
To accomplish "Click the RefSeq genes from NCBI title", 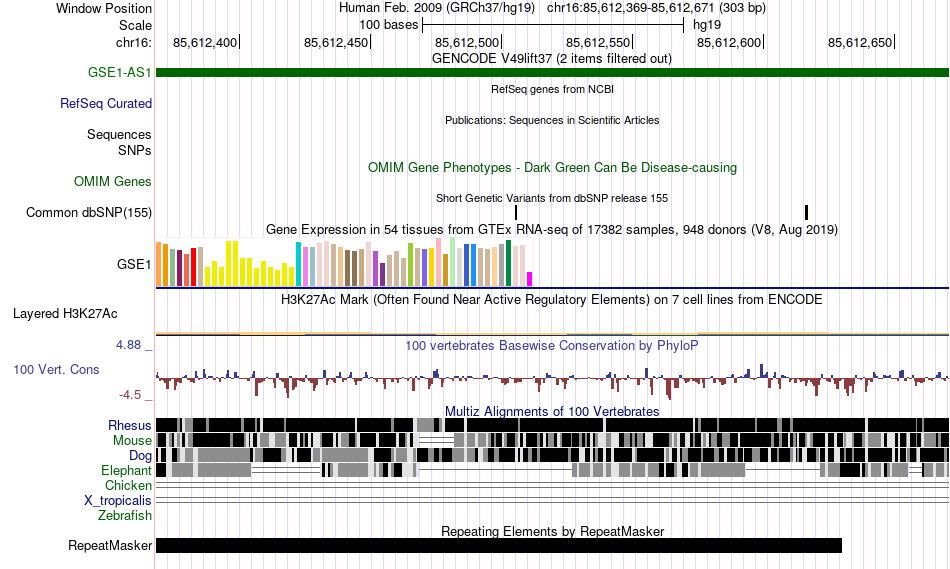I will tap(552, 89).
